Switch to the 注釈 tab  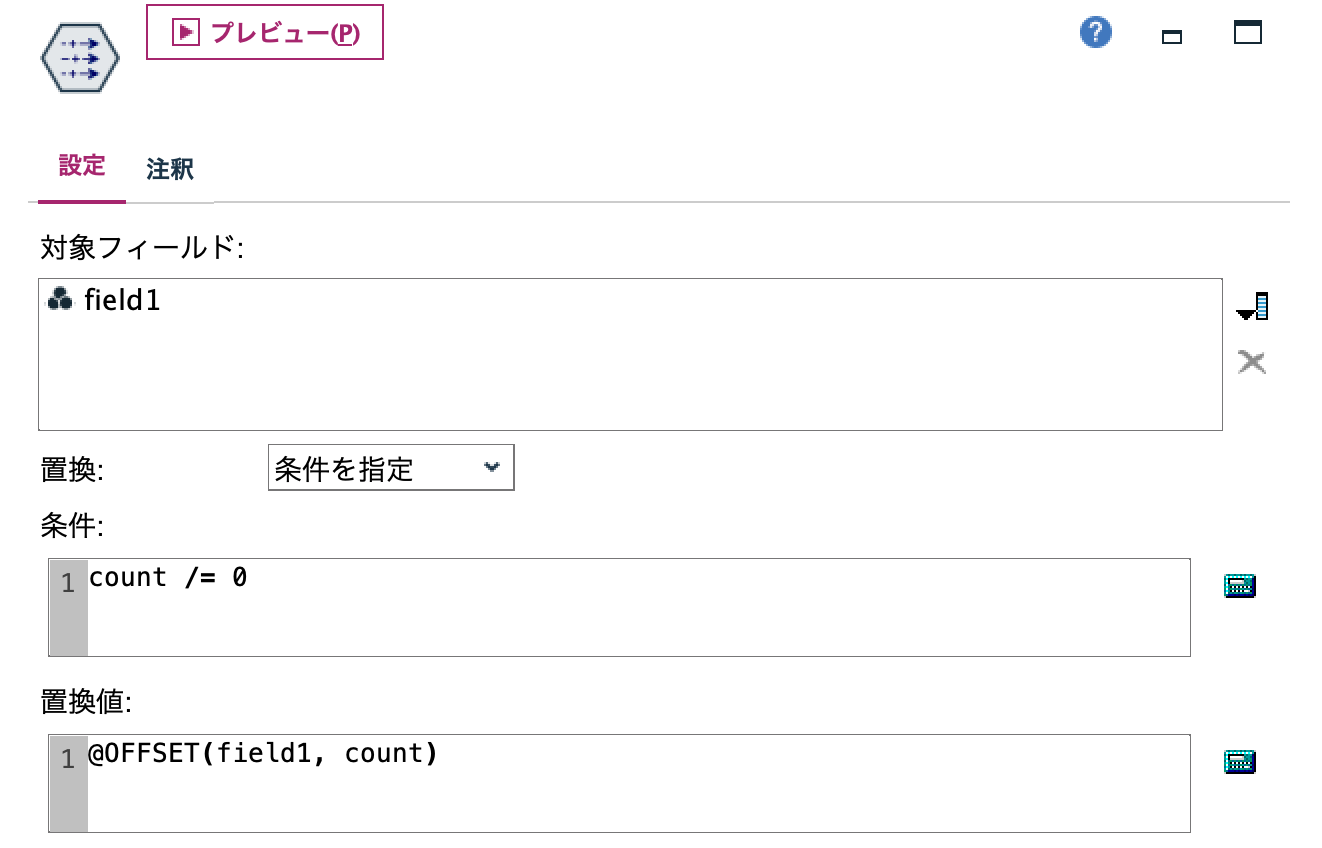tap(168, 166)
